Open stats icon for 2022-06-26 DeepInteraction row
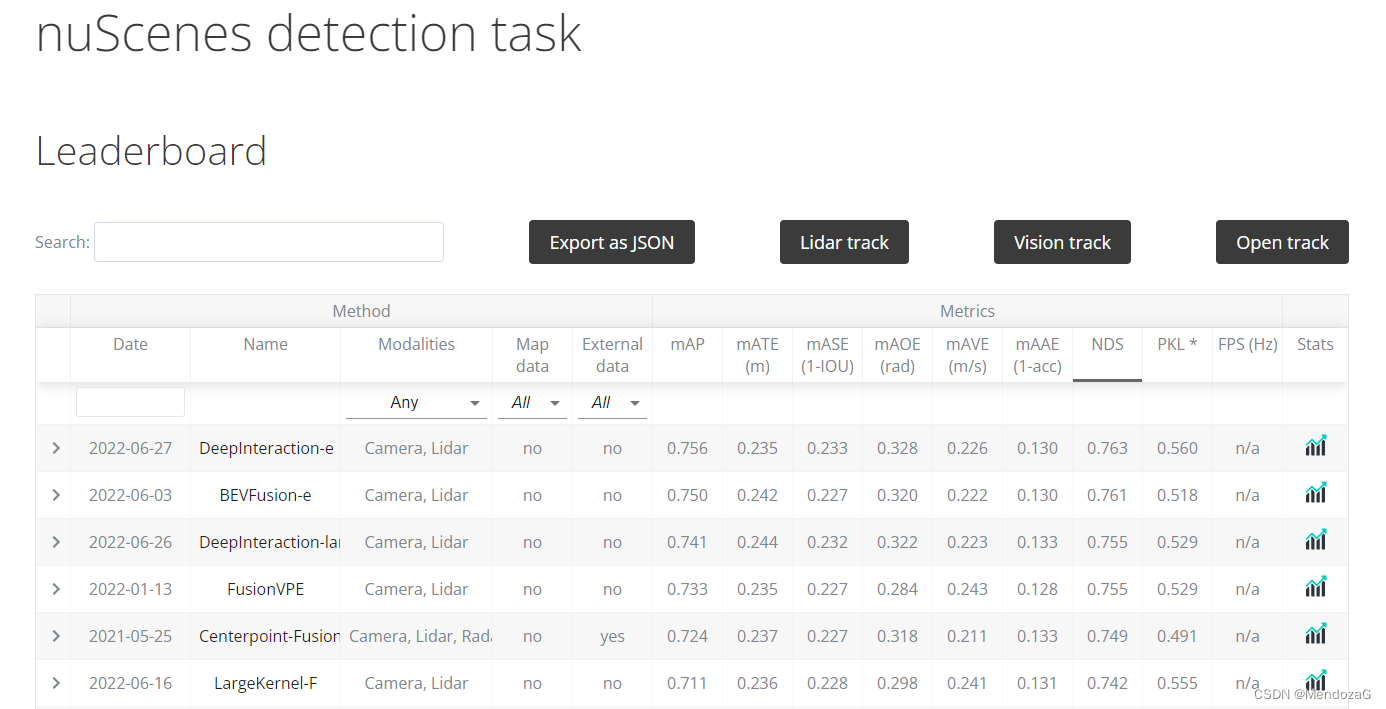This screenshot has height=709, width=1386. 1315,541
